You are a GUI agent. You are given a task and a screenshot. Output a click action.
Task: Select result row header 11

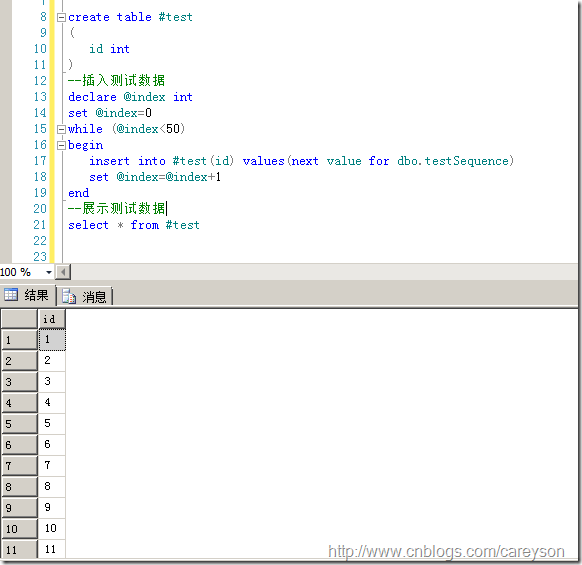19,549
